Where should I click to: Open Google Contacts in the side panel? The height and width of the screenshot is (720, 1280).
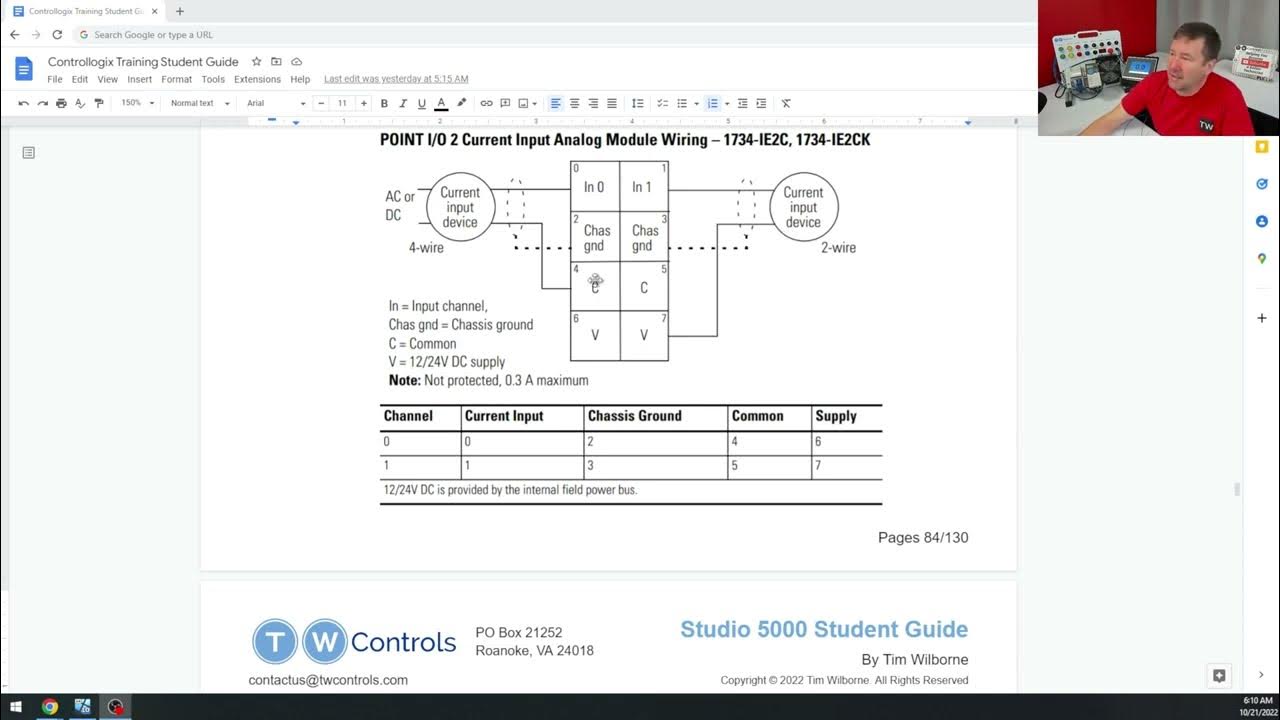point(1262,221)
